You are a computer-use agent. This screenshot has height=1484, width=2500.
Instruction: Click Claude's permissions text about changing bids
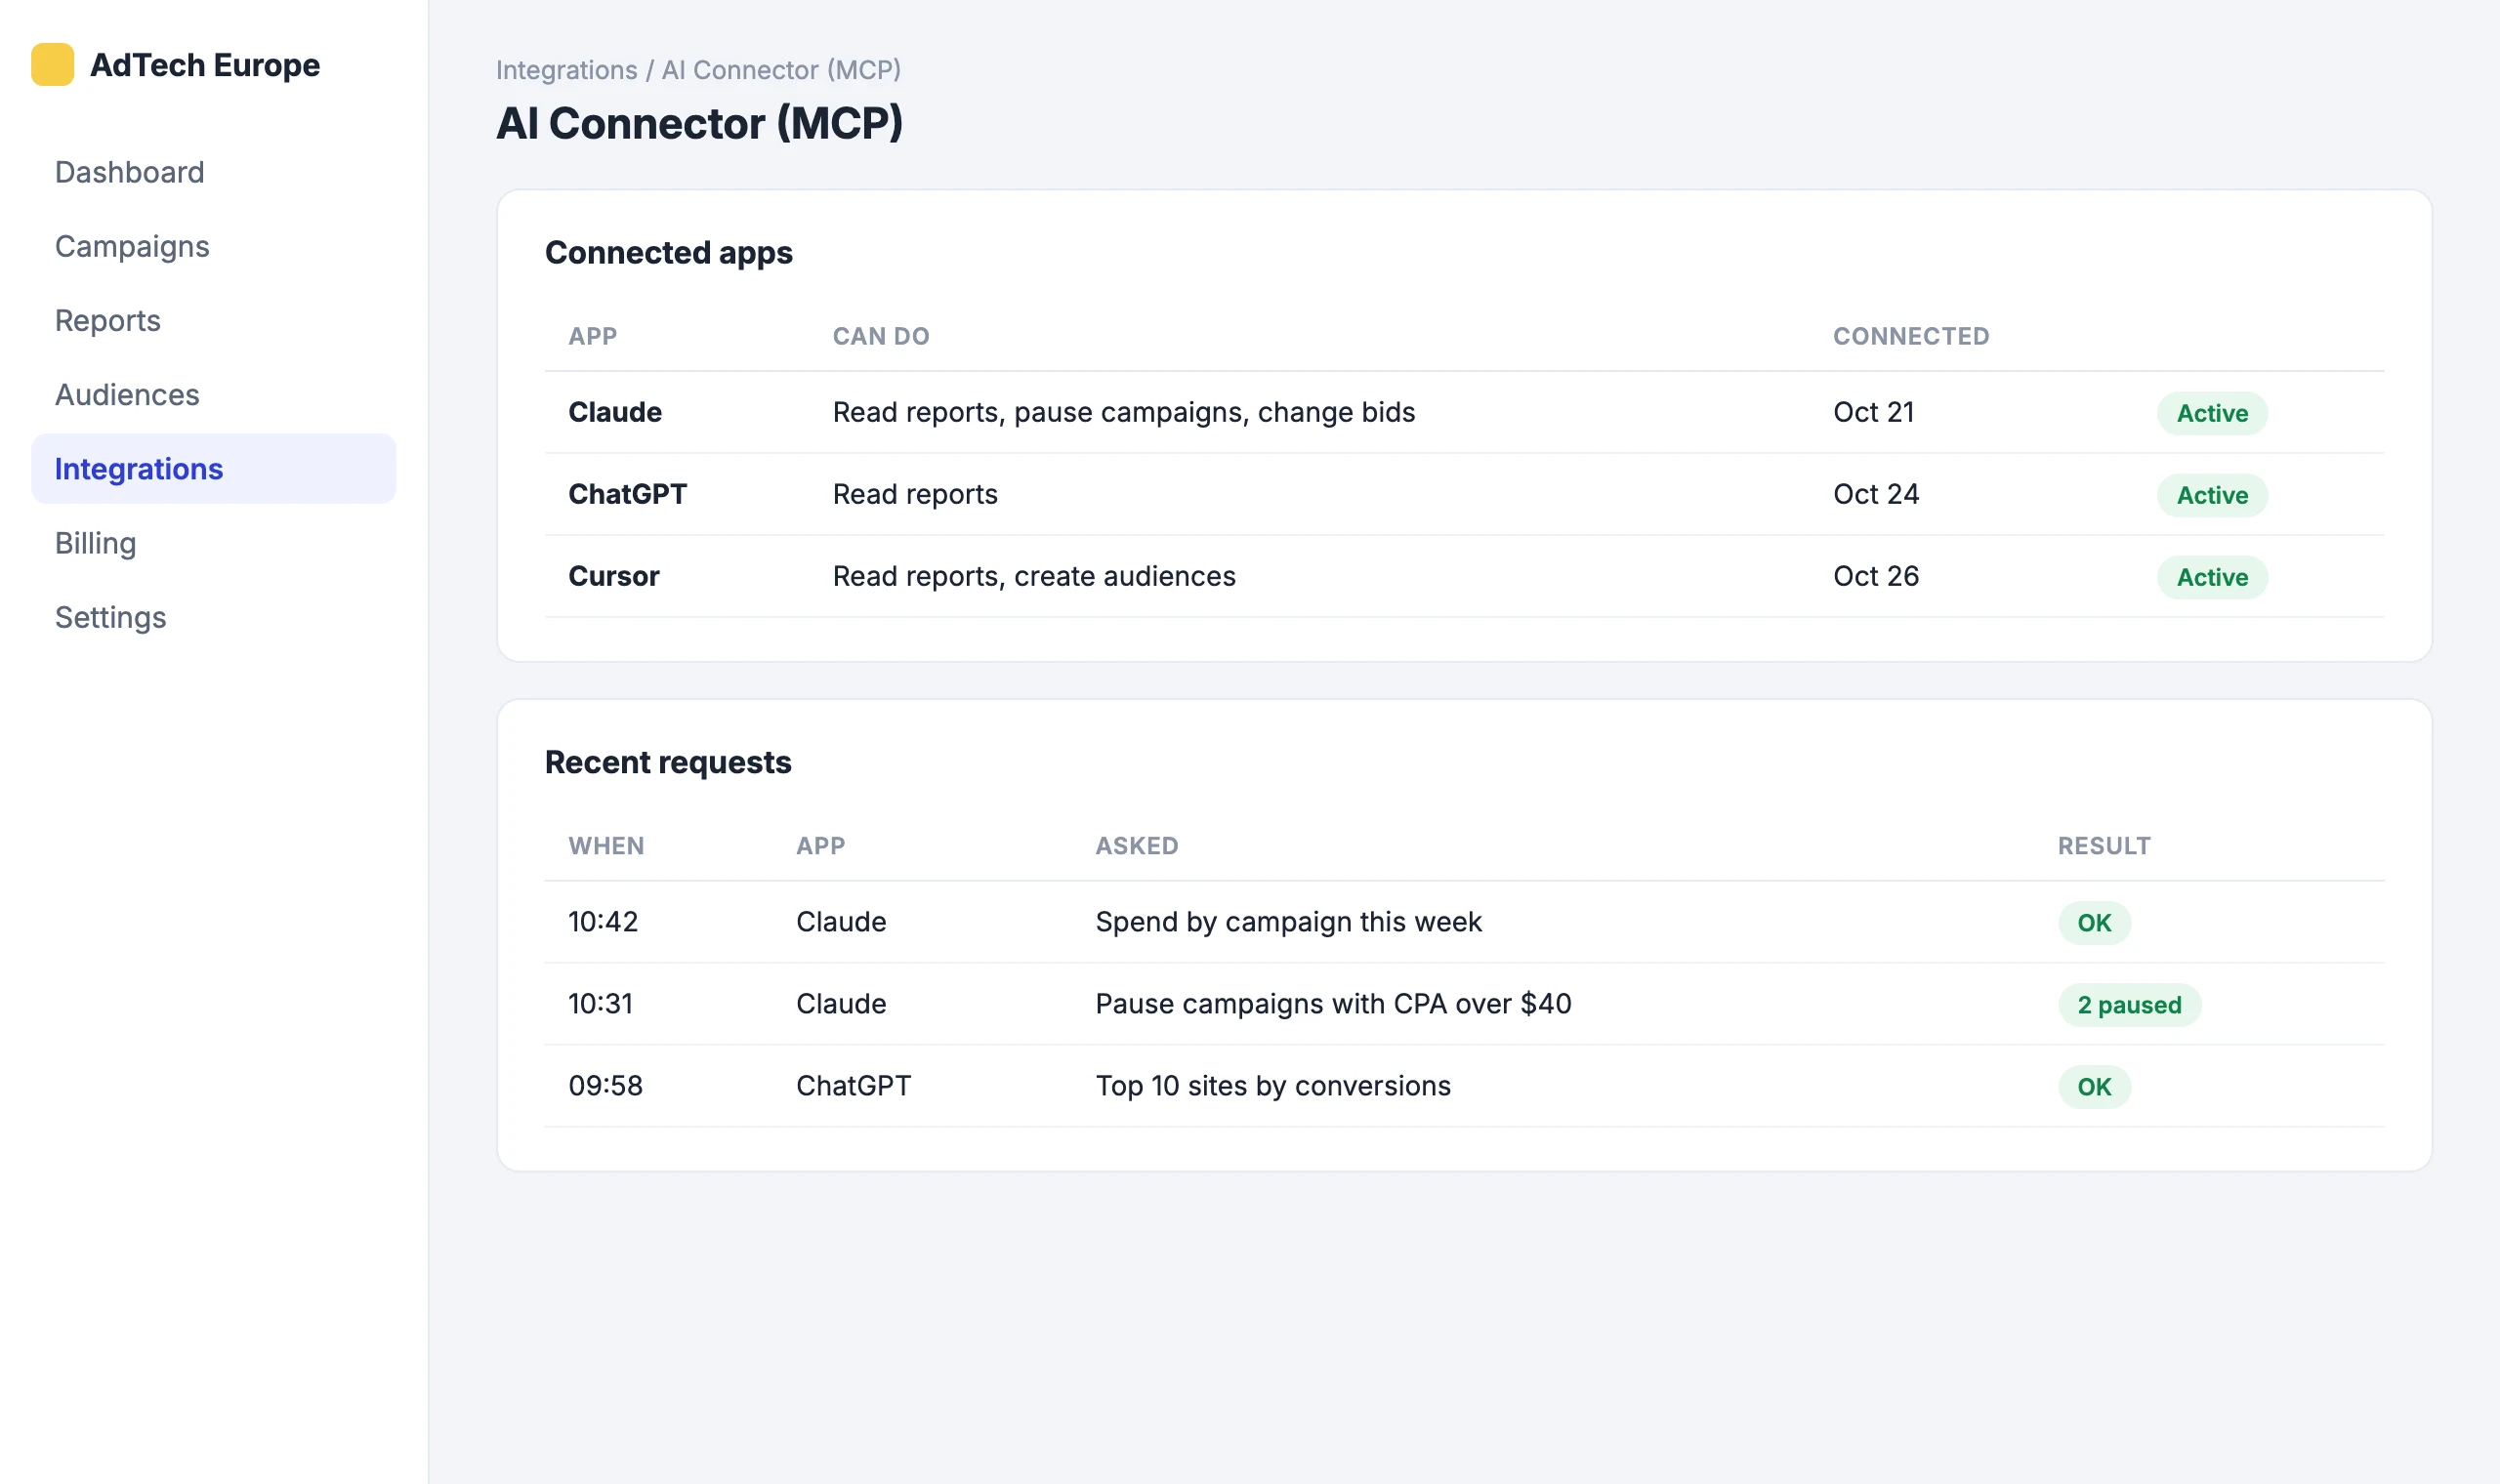(x=1124, y=412)
